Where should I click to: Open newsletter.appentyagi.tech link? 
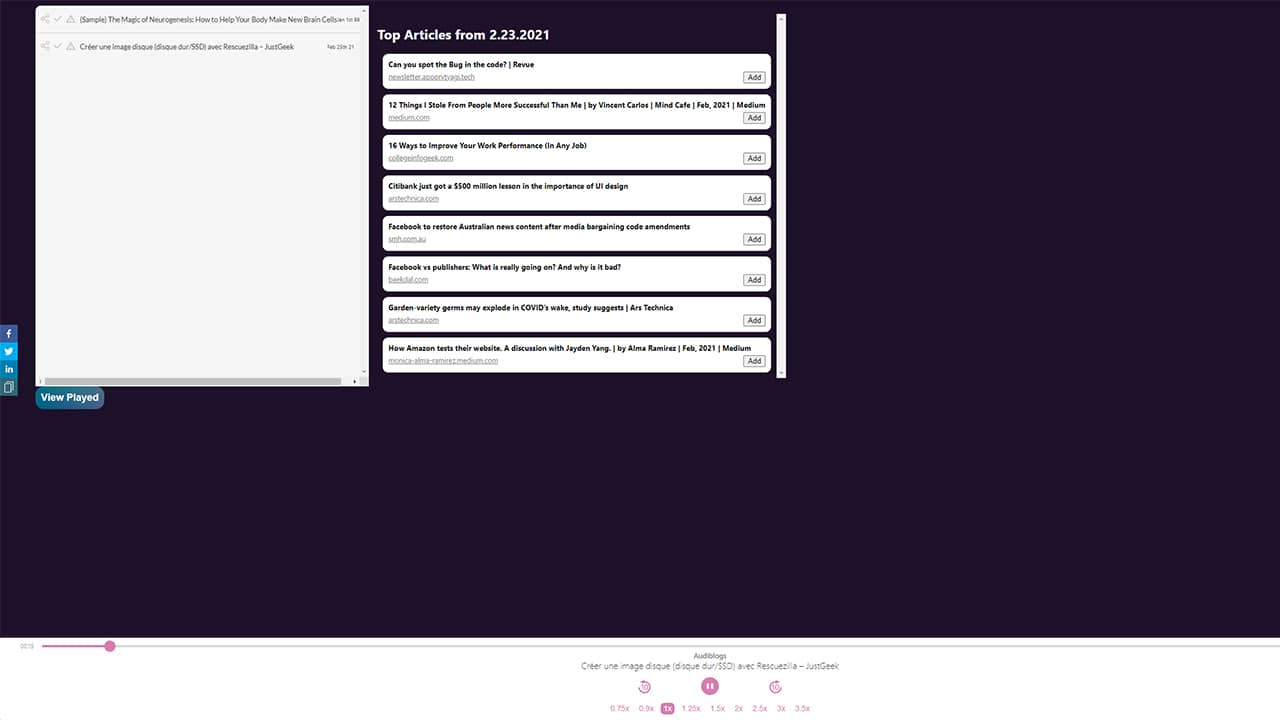click(431, 77)
